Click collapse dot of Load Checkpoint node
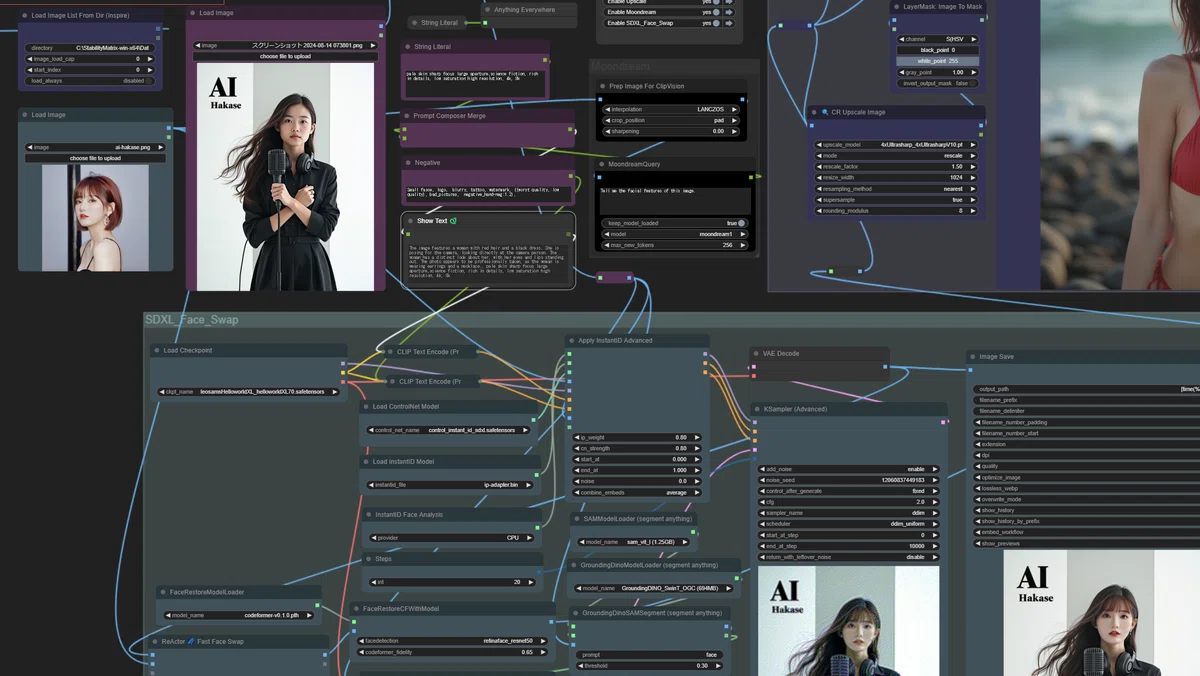 tap(157, 351)
